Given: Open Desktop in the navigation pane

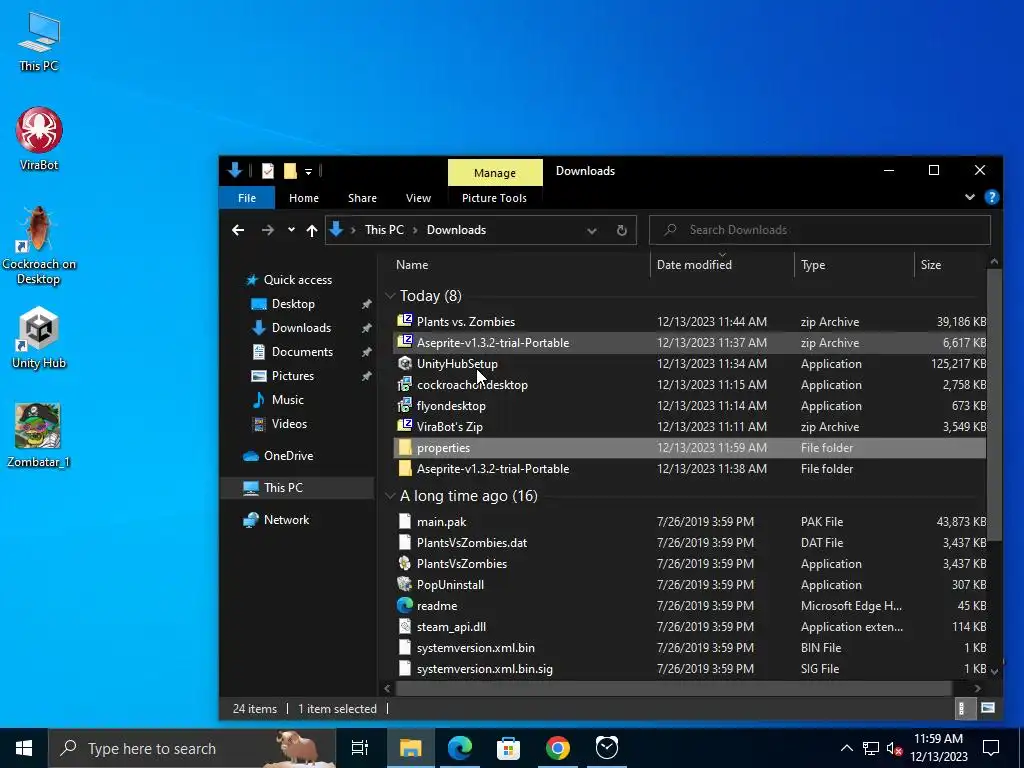Looking at the screenshot, I should (293, 304).
